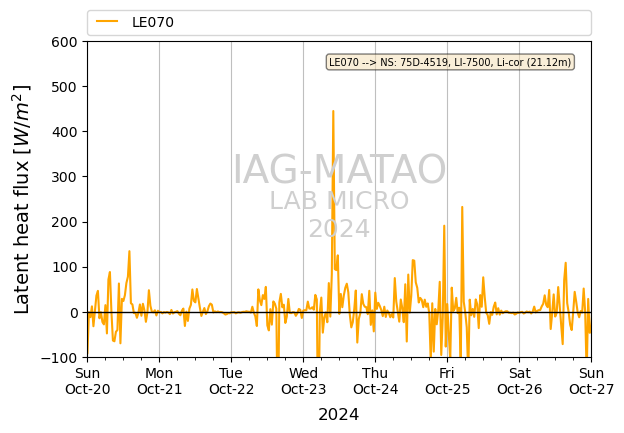The height and width of the screenshot is (433, 624).
Task: Click the LE070 legend label
Action: [x=153, y=22]
